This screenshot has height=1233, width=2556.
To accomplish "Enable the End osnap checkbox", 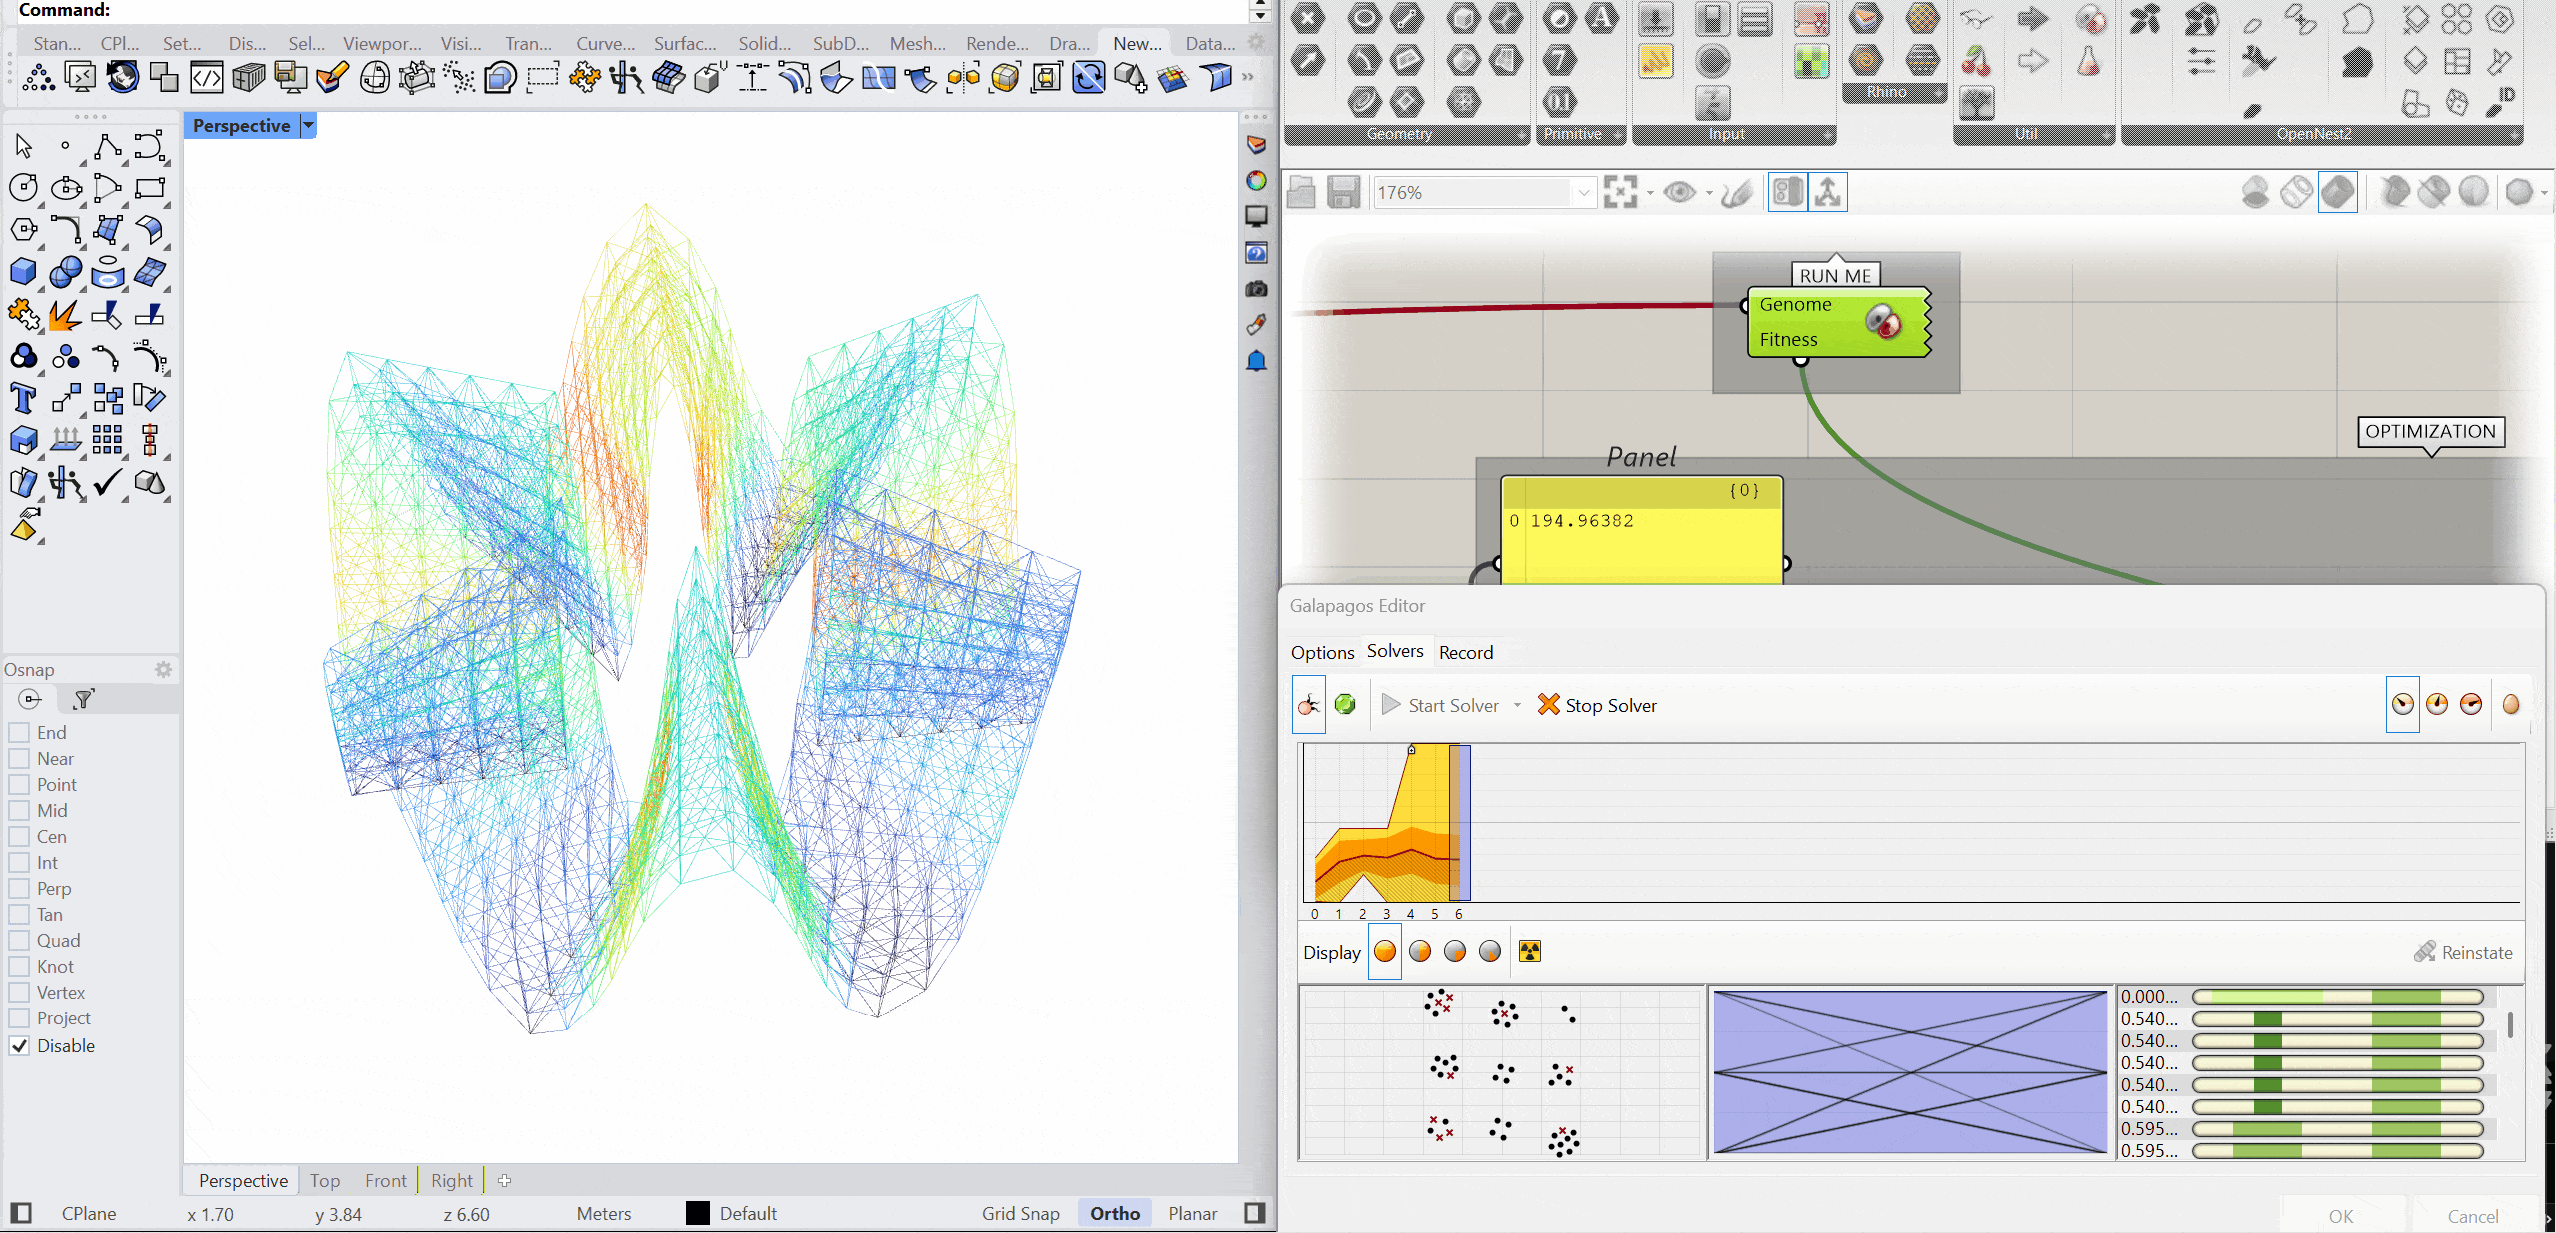I will click(x=19, y=732).
